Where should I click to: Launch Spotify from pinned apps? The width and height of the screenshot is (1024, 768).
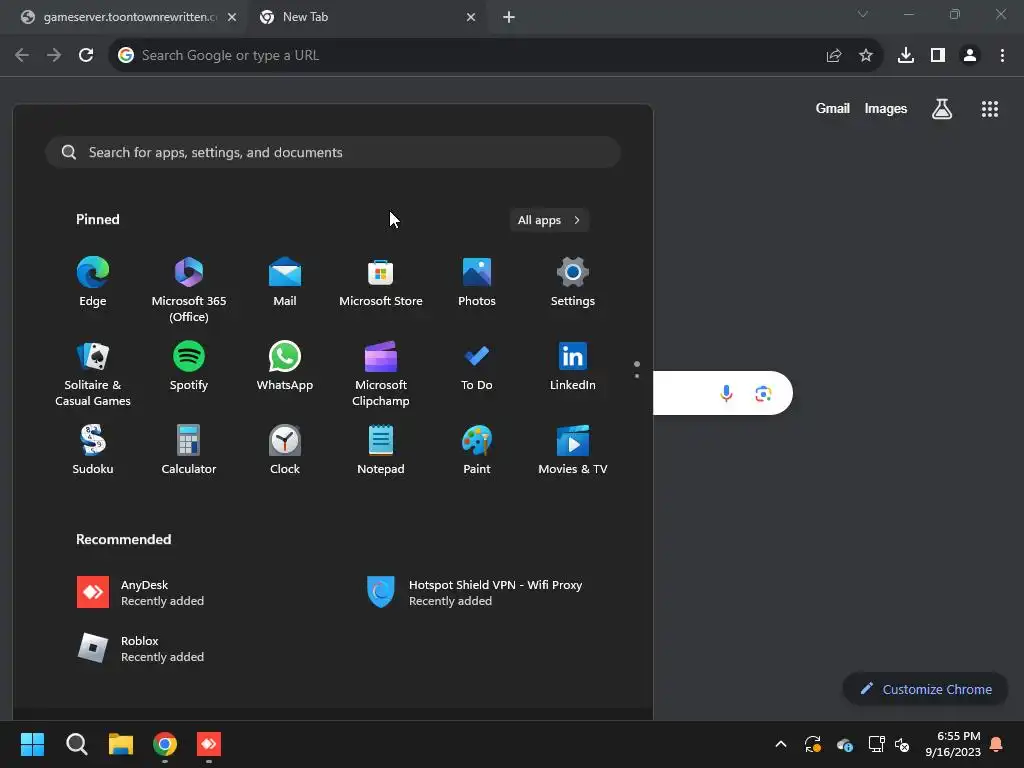point(189,366)
